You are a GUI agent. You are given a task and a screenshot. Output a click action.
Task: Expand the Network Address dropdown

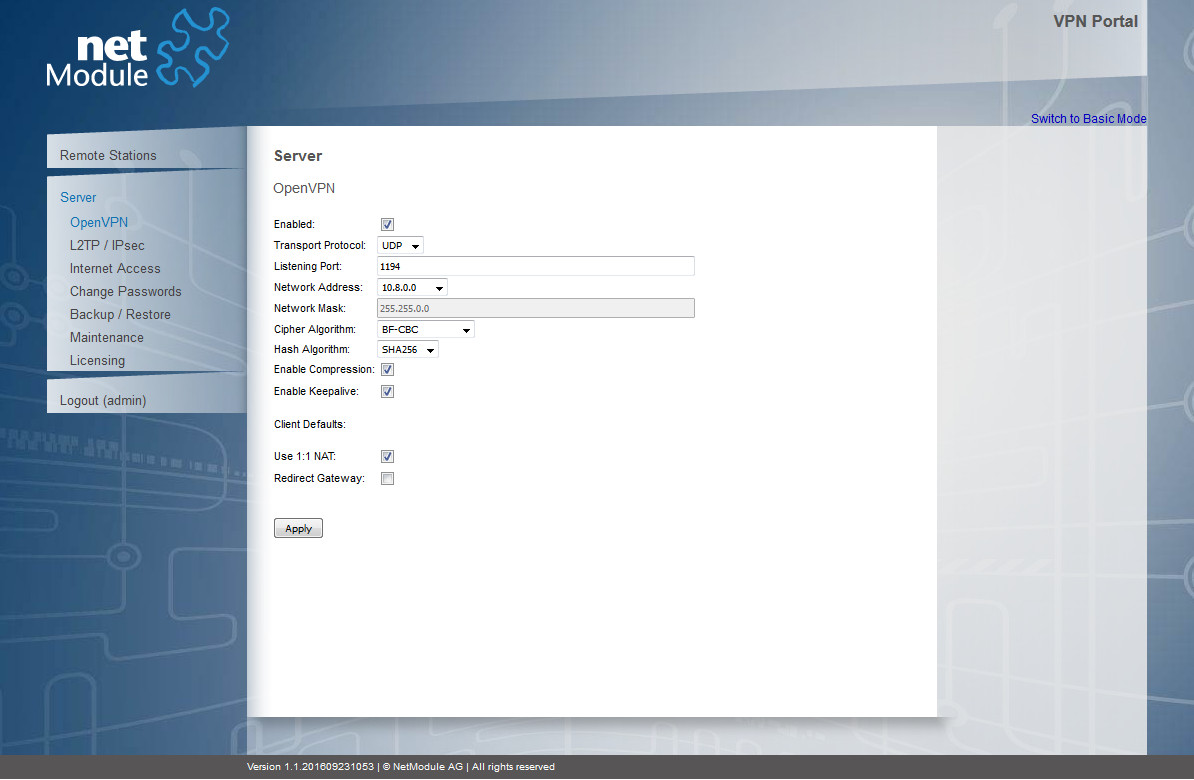(x=413, y=288)
